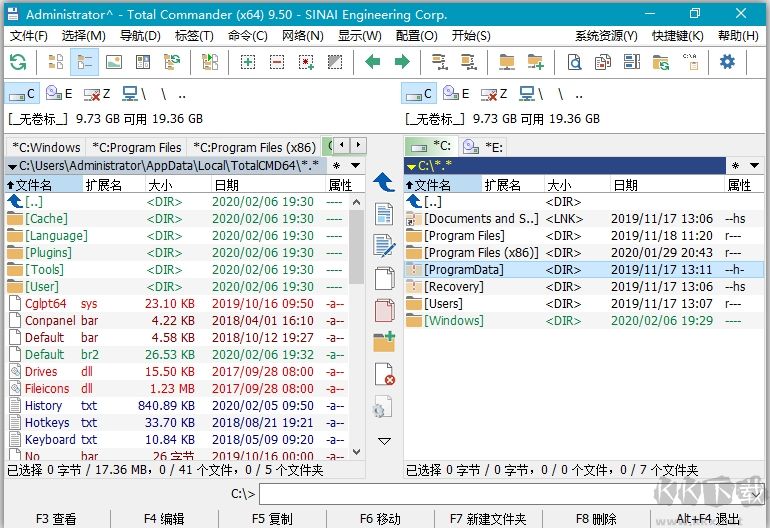Click the new folder icon in vertical bar
Screen dimensions: 770x528
pyautogui.click(x=384, y=342)
